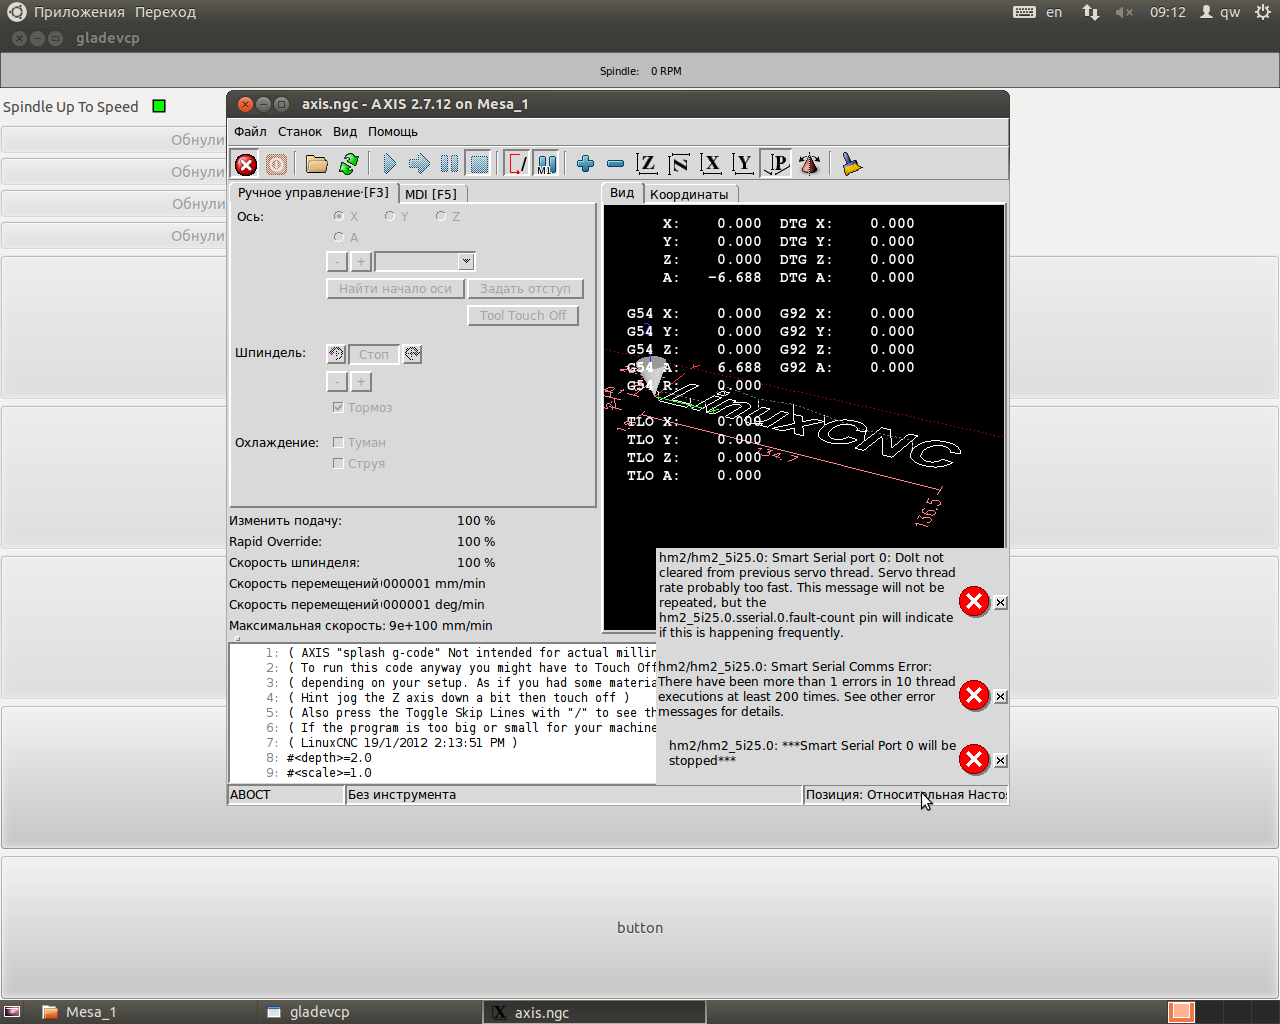Click the jog plus button under axis selection

coord(361,262)
